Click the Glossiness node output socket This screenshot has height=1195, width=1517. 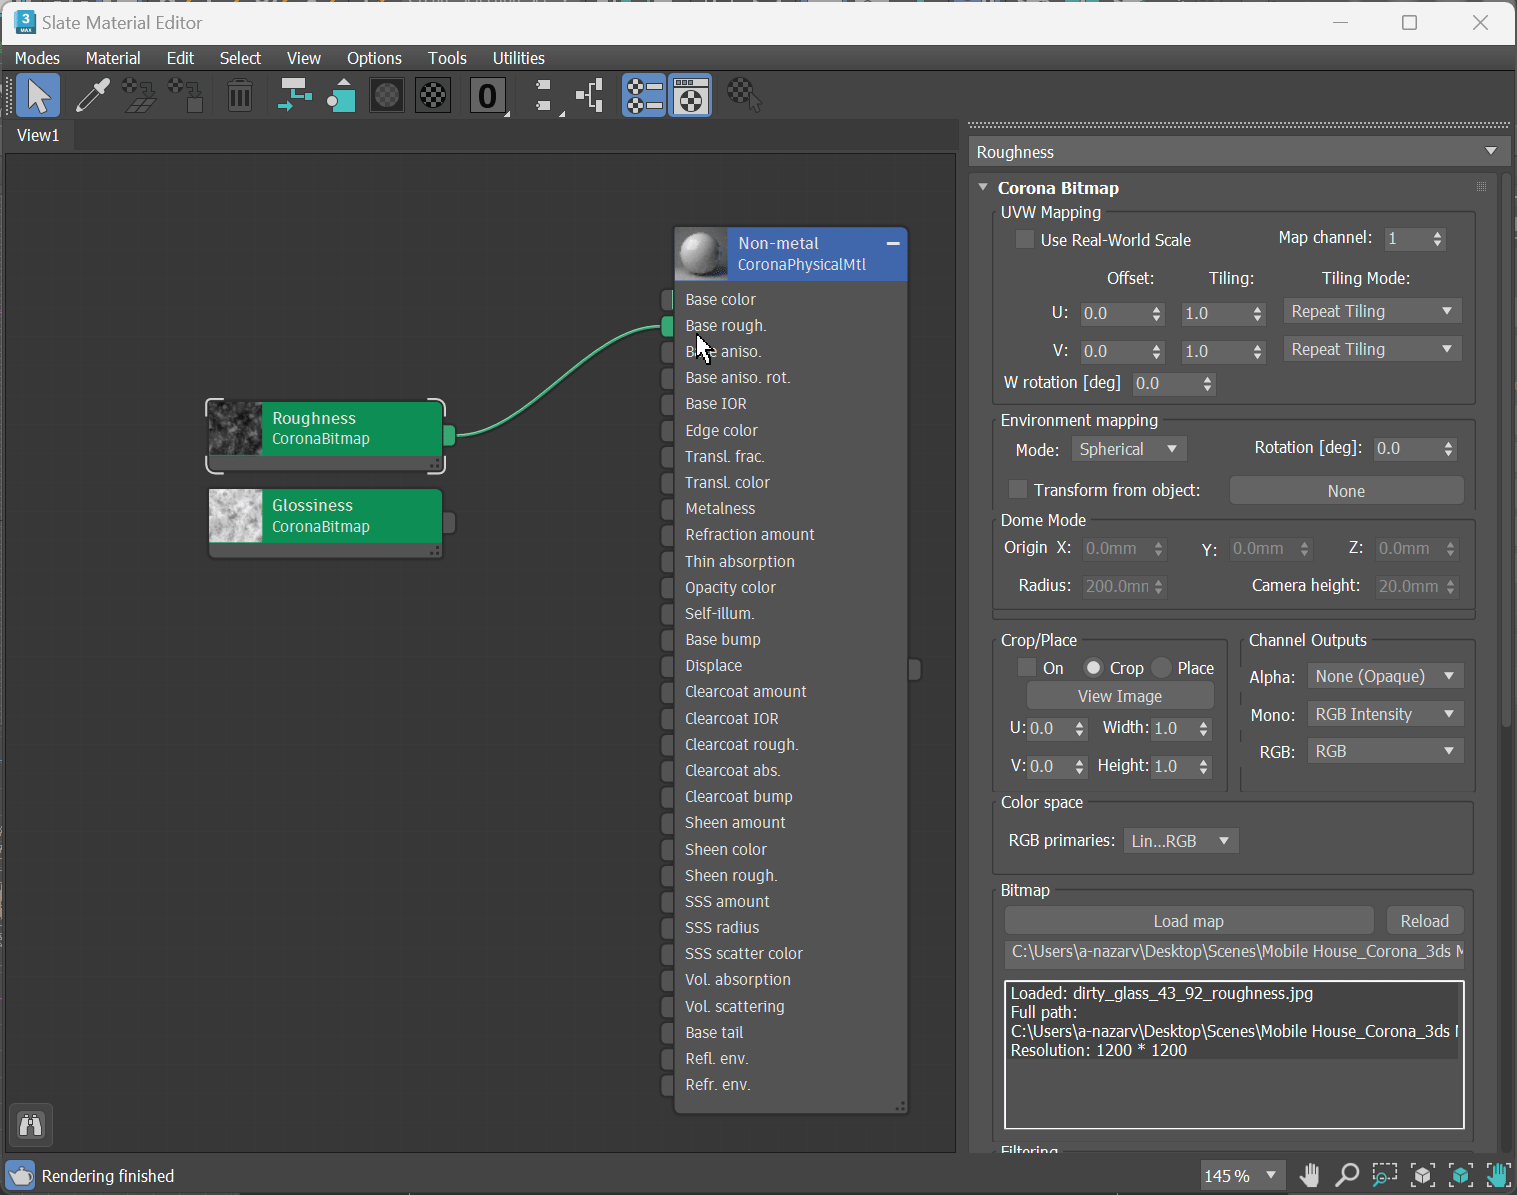pyautogui.click(x=449, y=522)
